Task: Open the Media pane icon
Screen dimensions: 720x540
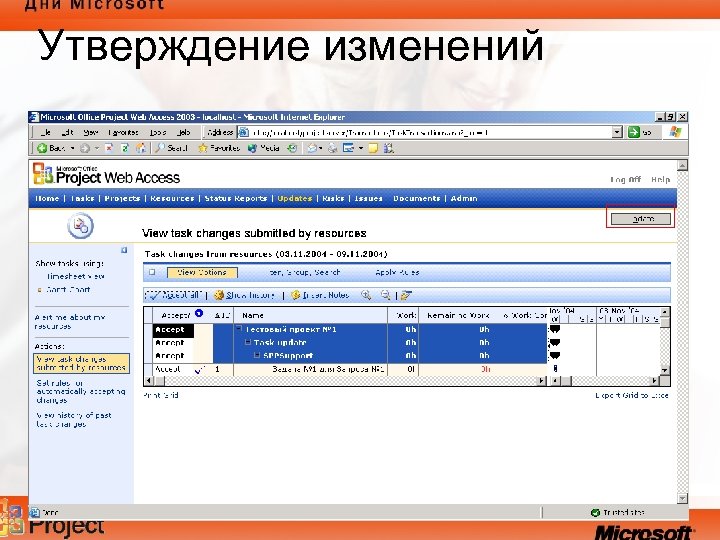Action: point(252,148)
